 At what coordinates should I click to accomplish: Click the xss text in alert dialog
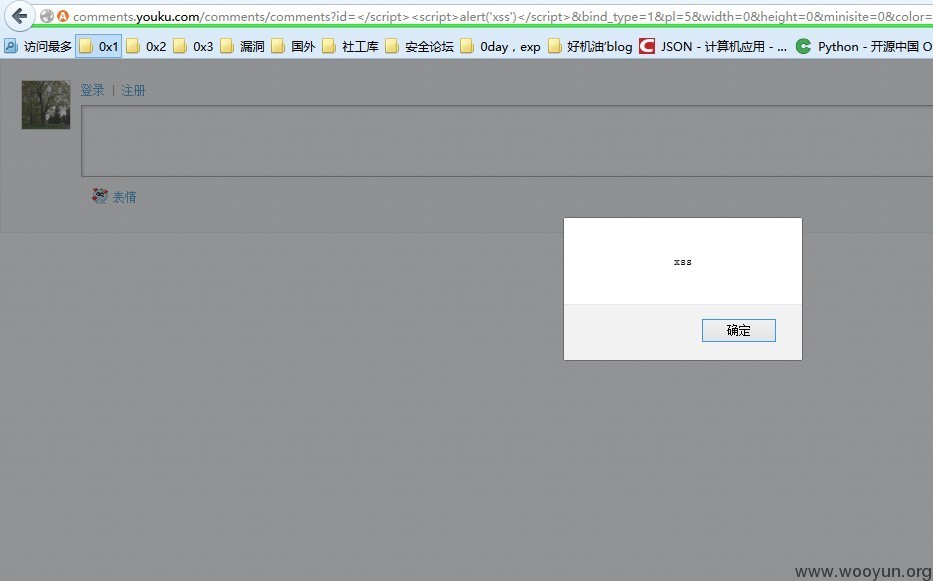(x=682, y=262)
